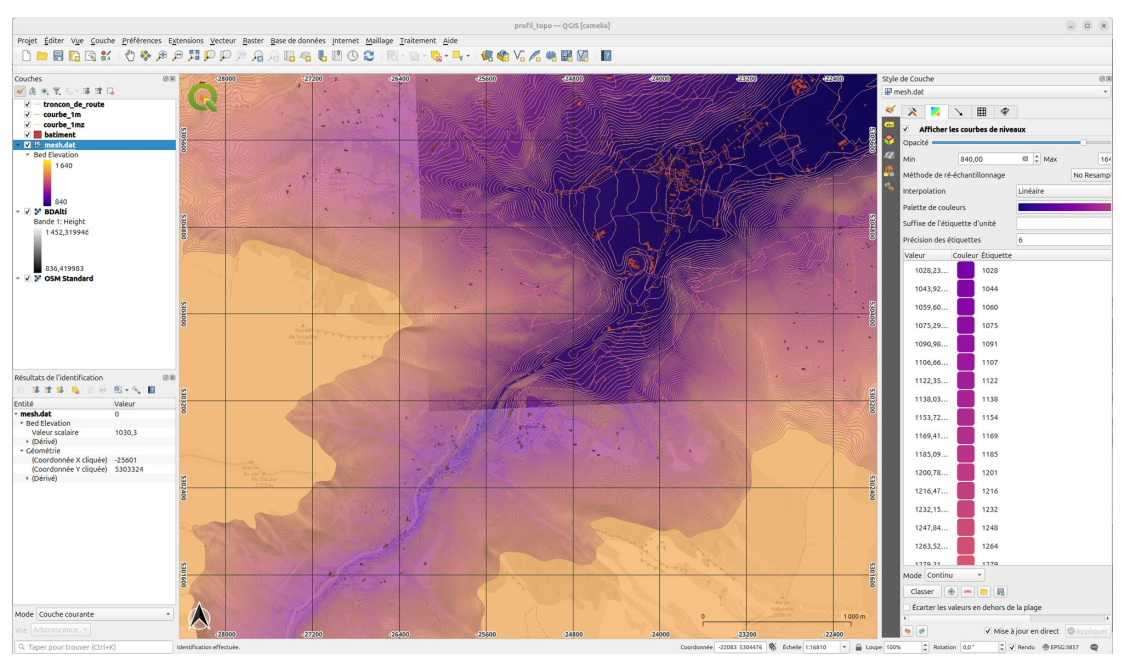The image size is (1131, 670).
Task: Enable 'Écarter les valeurs en dehors de la plage'
Action: click(906, 607)
